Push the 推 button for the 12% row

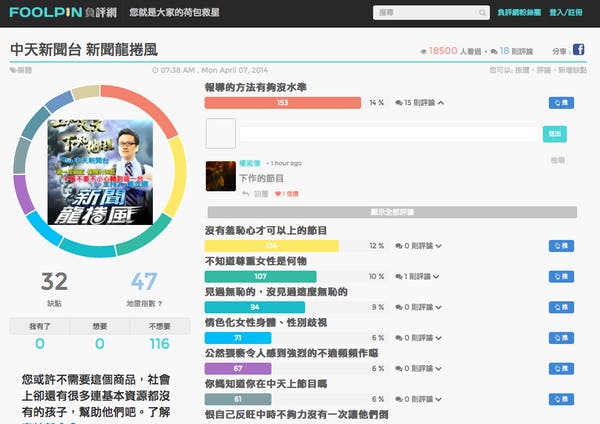pos(561,246)
